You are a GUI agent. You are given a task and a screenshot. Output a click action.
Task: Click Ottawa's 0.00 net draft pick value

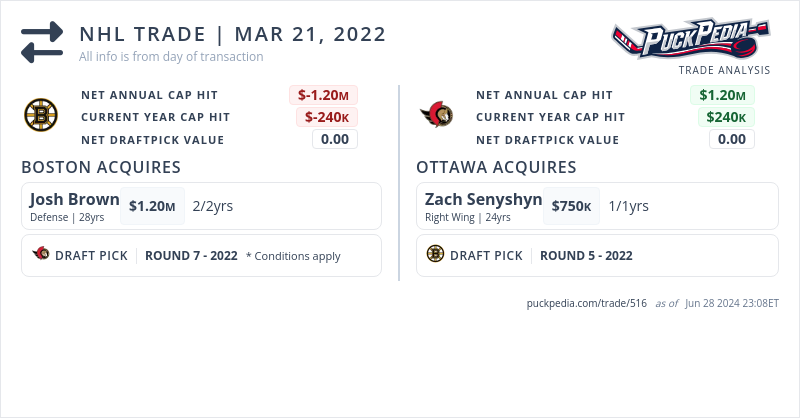click(x=732, y=139)
